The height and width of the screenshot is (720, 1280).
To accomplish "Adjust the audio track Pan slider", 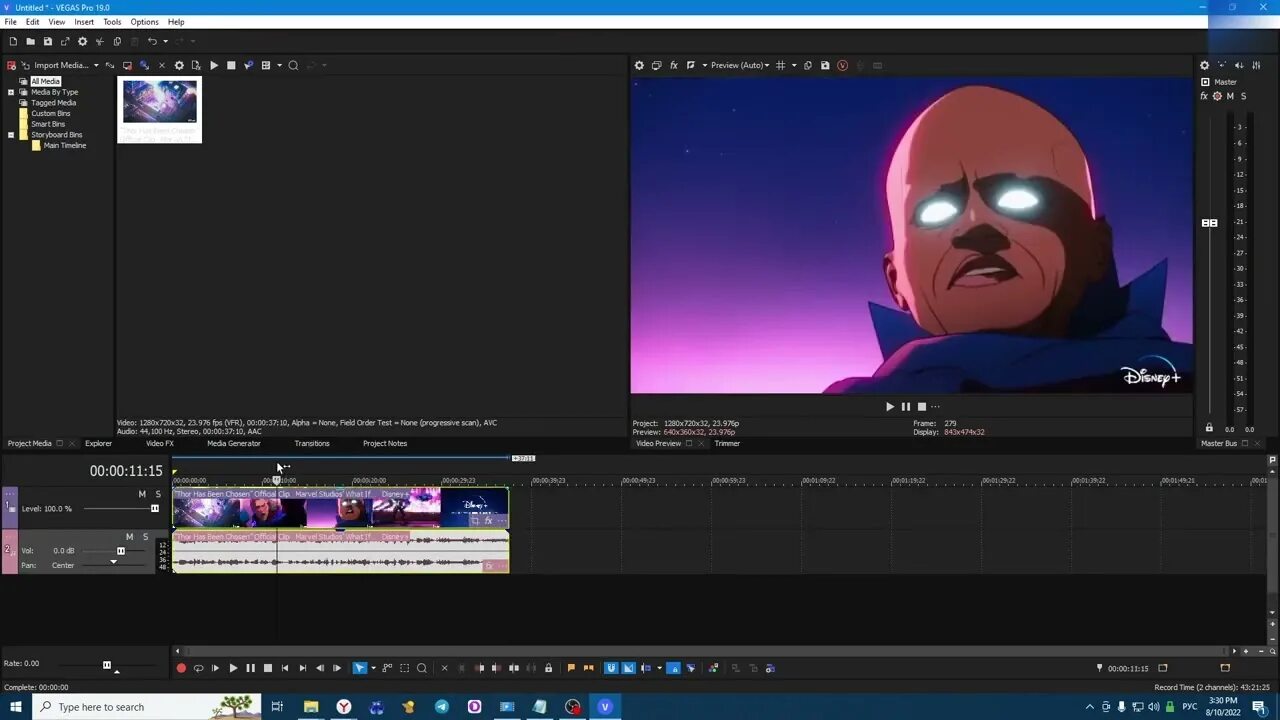I will point(113,563).
